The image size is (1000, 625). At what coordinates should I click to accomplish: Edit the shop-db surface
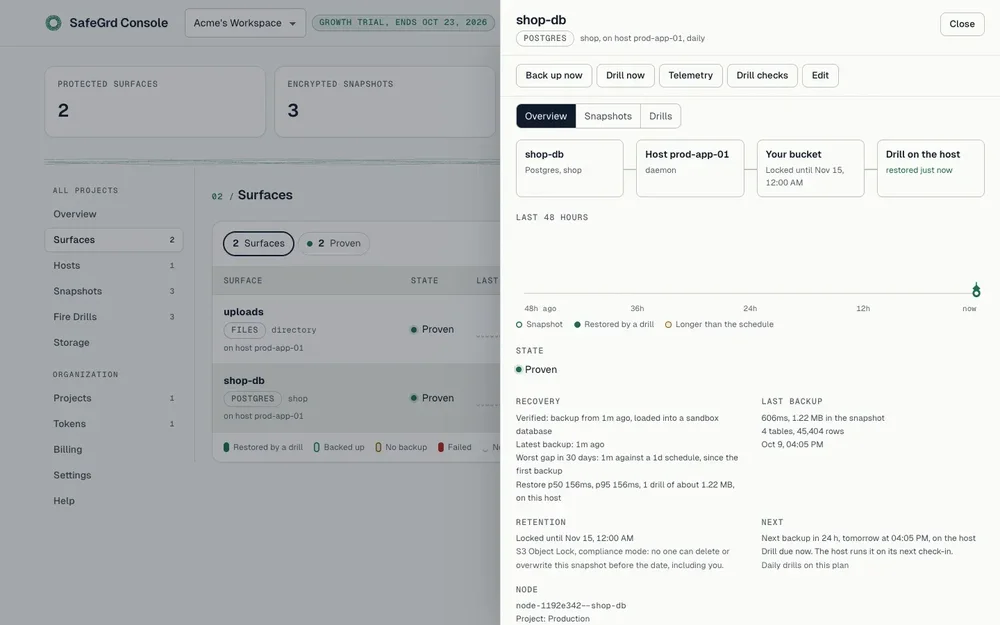click(x=820, y=75)
